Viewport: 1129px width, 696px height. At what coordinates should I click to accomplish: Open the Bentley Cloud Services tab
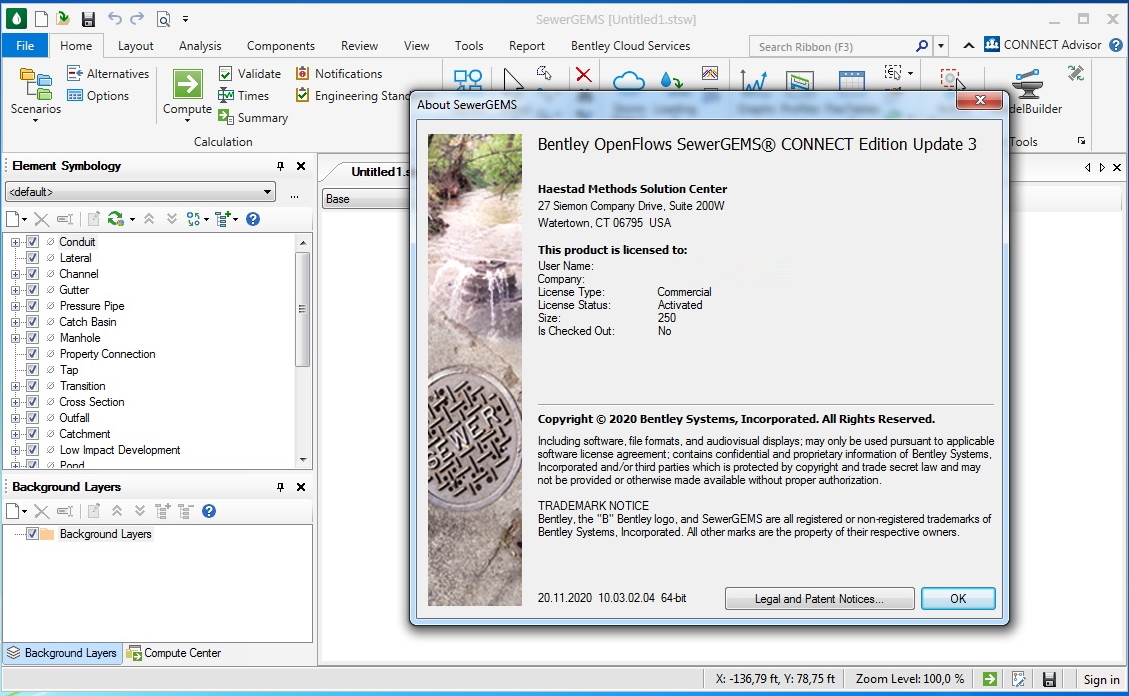[x=630, y=45]
